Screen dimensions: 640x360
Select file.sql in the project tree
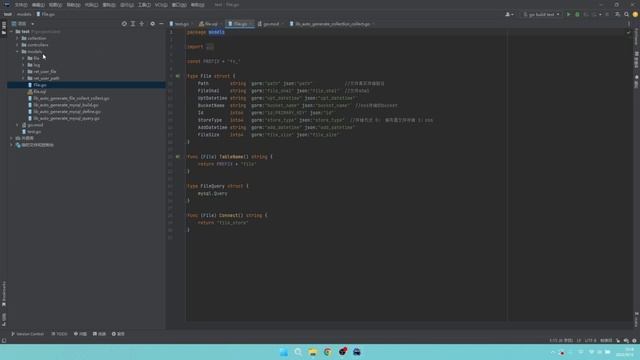[x=40, y=92]
